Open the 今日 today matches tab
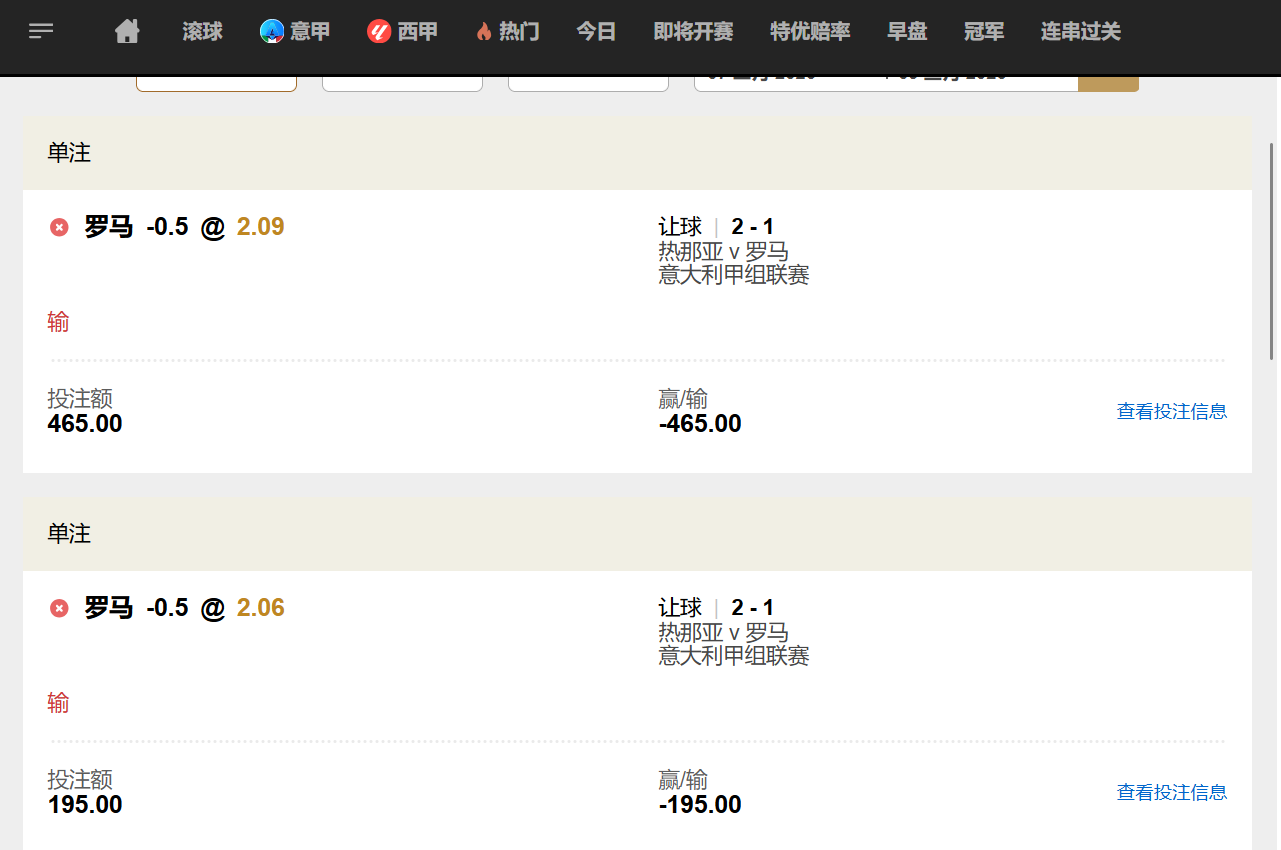This screenshot has width=1281, height=850. pos(595,31)
